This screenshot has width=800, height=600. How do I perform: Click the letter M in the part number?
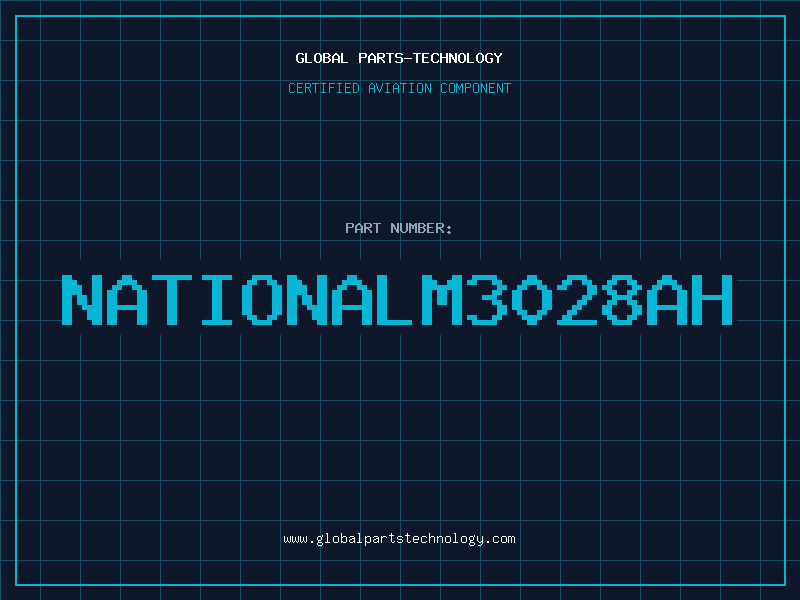[x=441, y=300]
